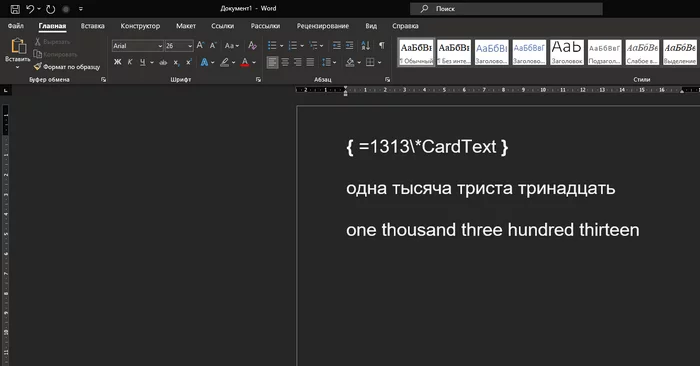
Task: Apply the Заголовок title style (large Aab)
Action: point(567,52)
